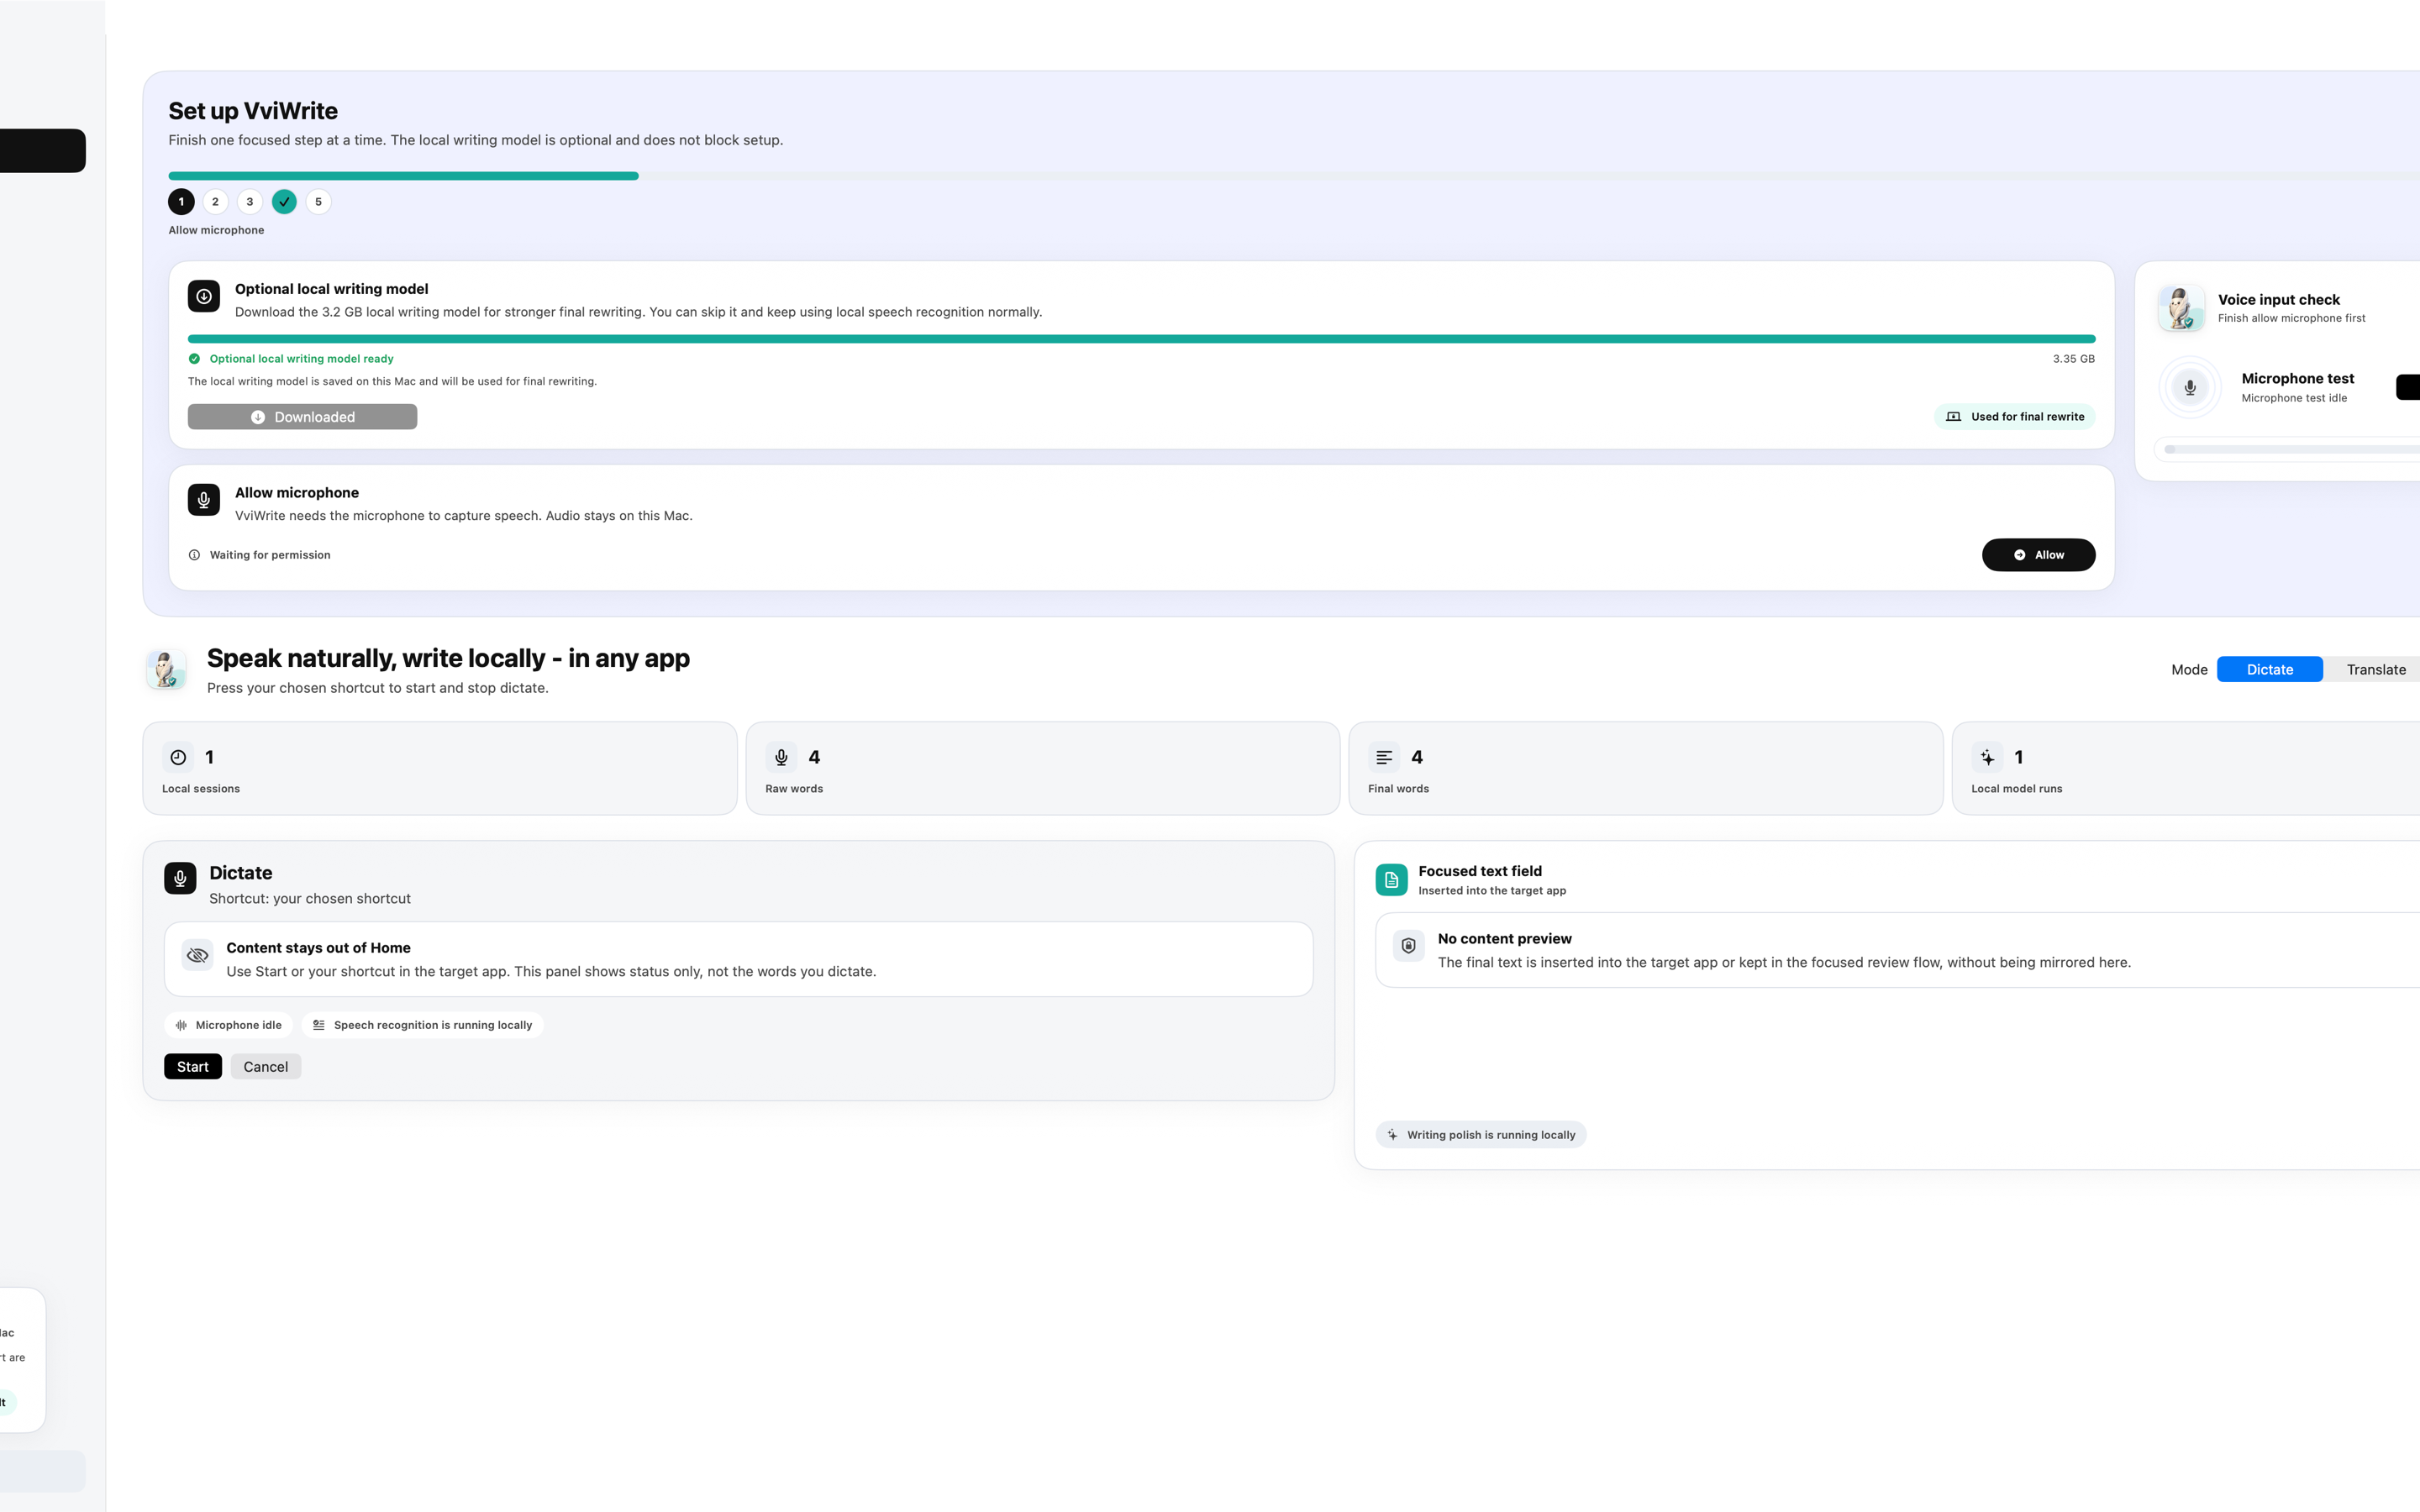Click the clock icon in Local sessions card

(178, 758)
